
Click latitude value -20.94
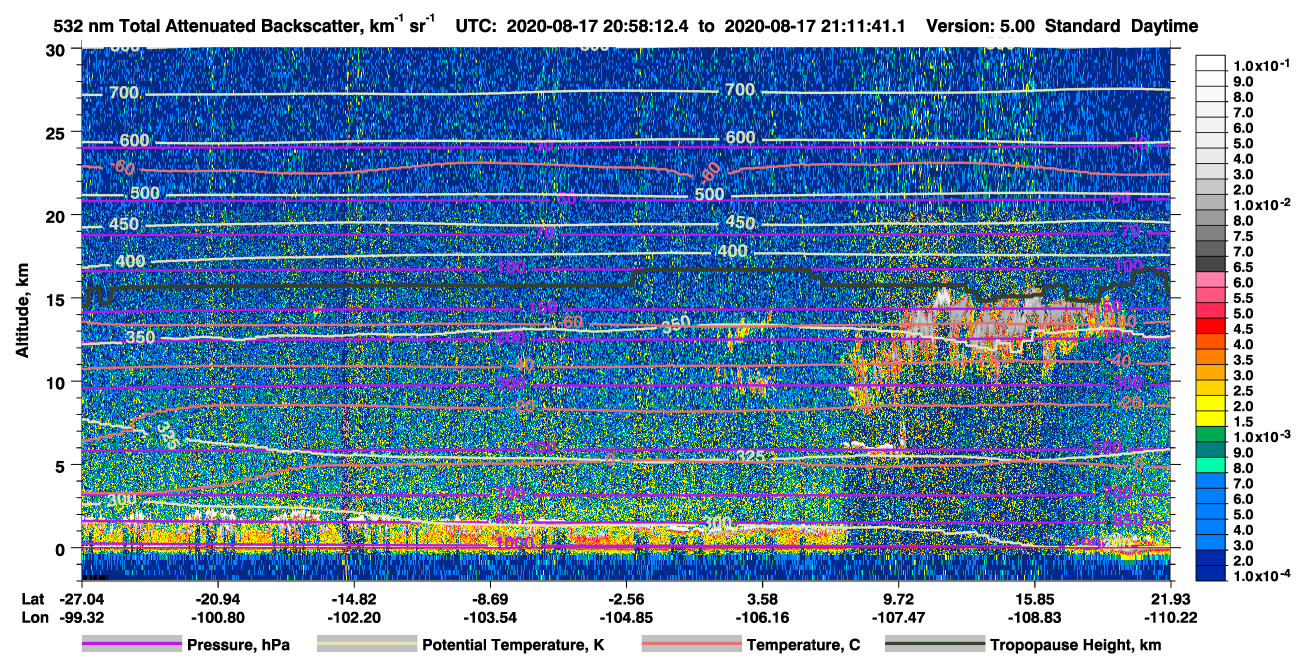coord(217,597)
